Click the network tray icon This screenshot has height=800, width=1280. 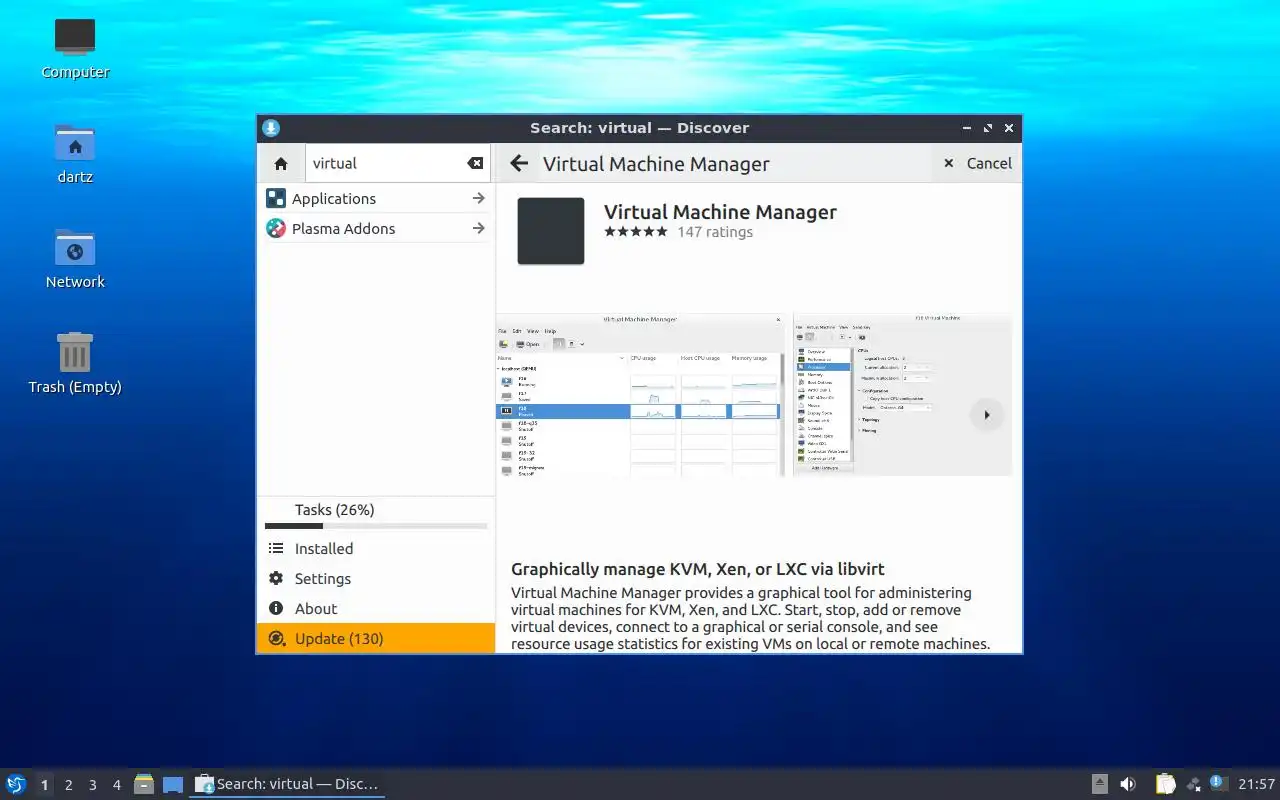tap(1193, 784)
